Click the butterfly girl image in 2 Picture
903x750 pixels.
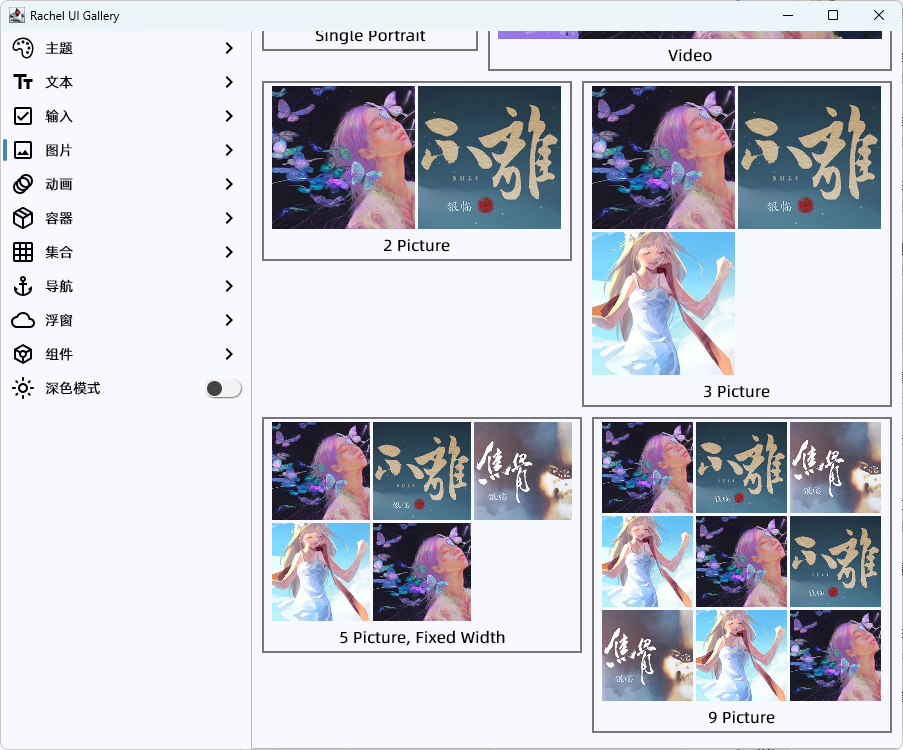pos(343,157)
